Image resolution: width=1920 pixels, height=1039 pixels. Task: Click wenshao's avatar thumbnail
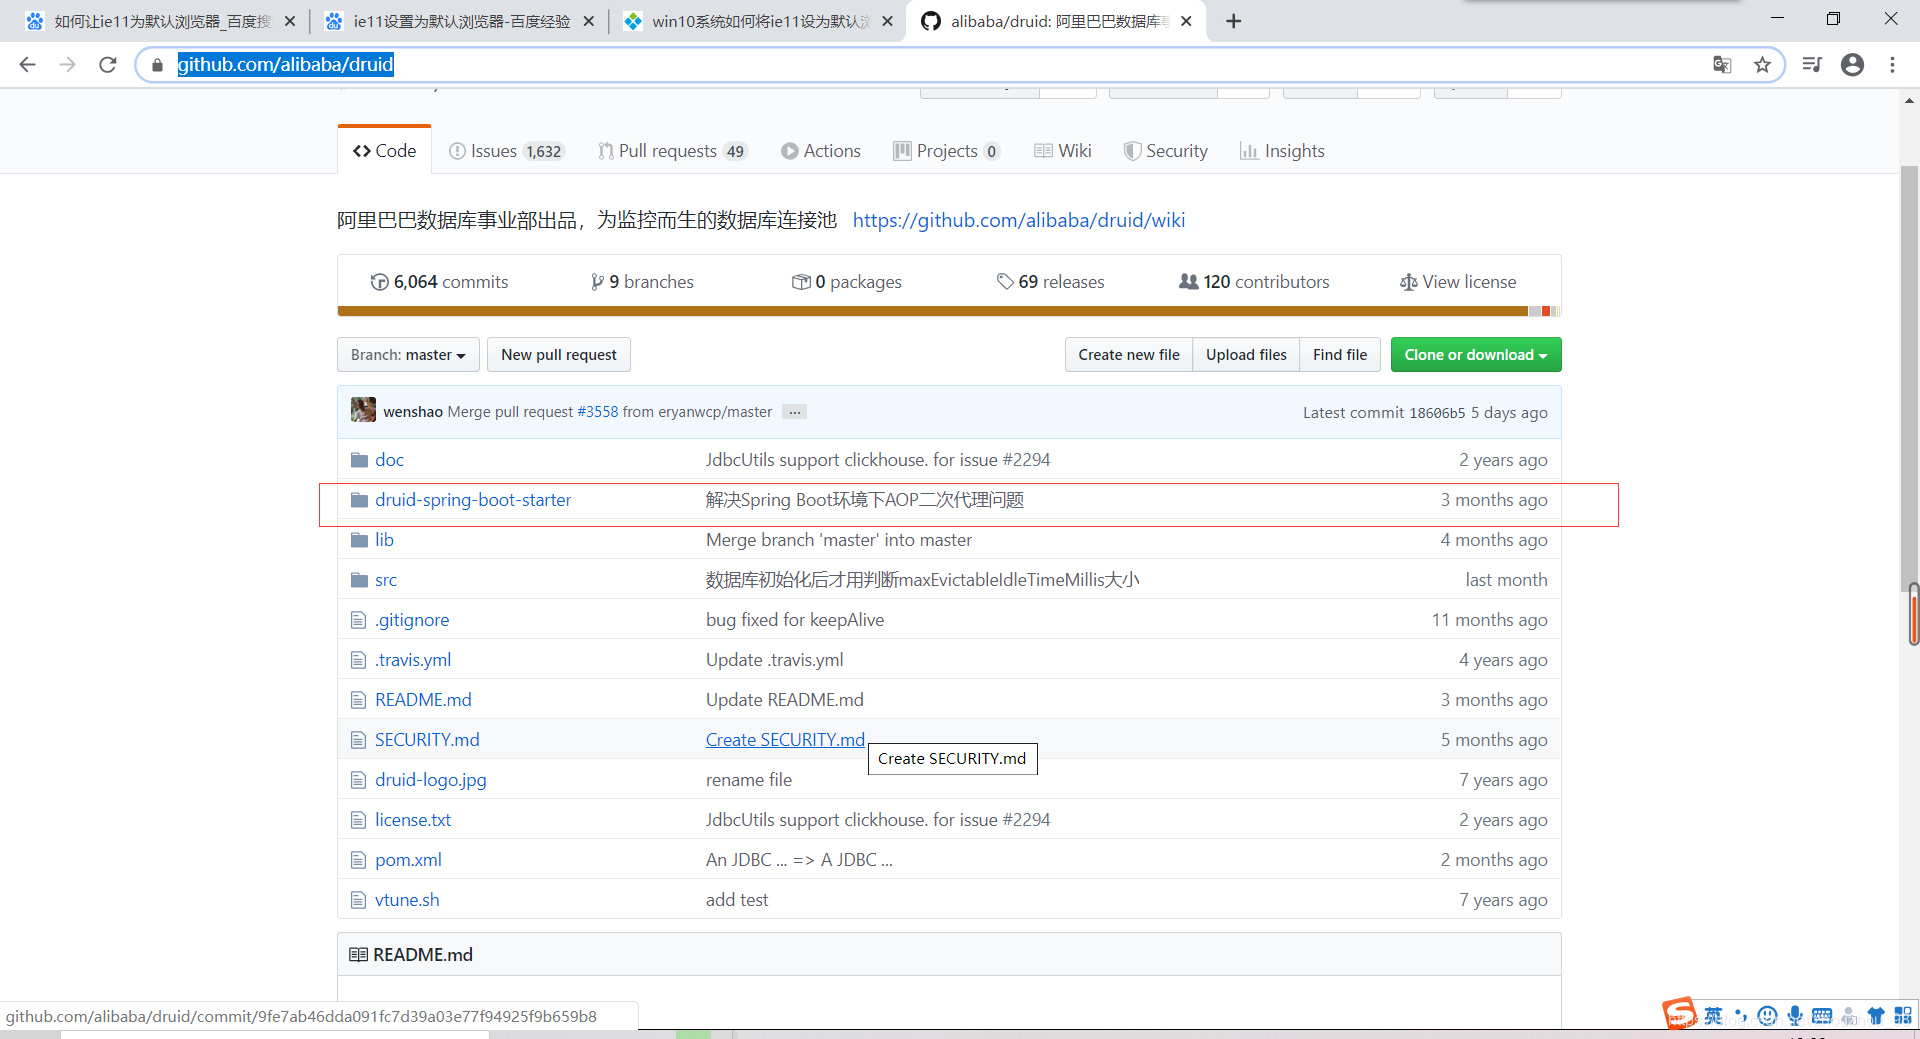(363, 410)
